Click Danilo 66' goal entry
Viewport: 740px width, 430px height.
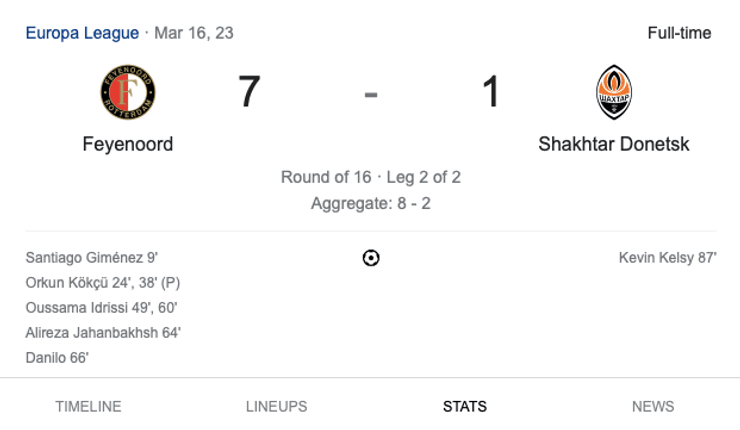click(x=57, y=358)
